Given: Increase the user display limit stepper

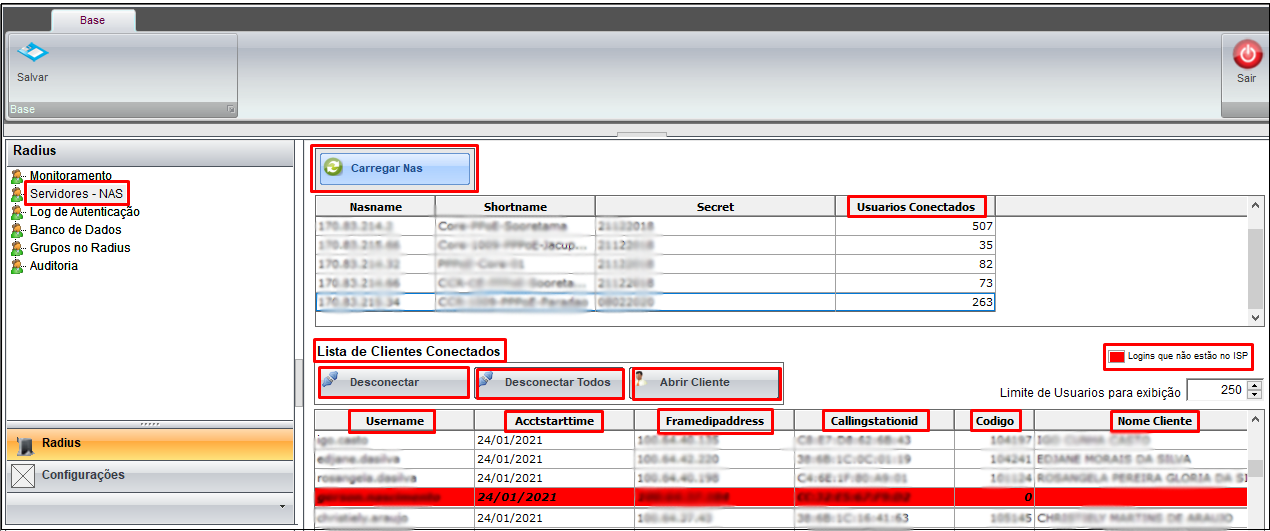Looking at the screenshot, I should point(1255,385).
